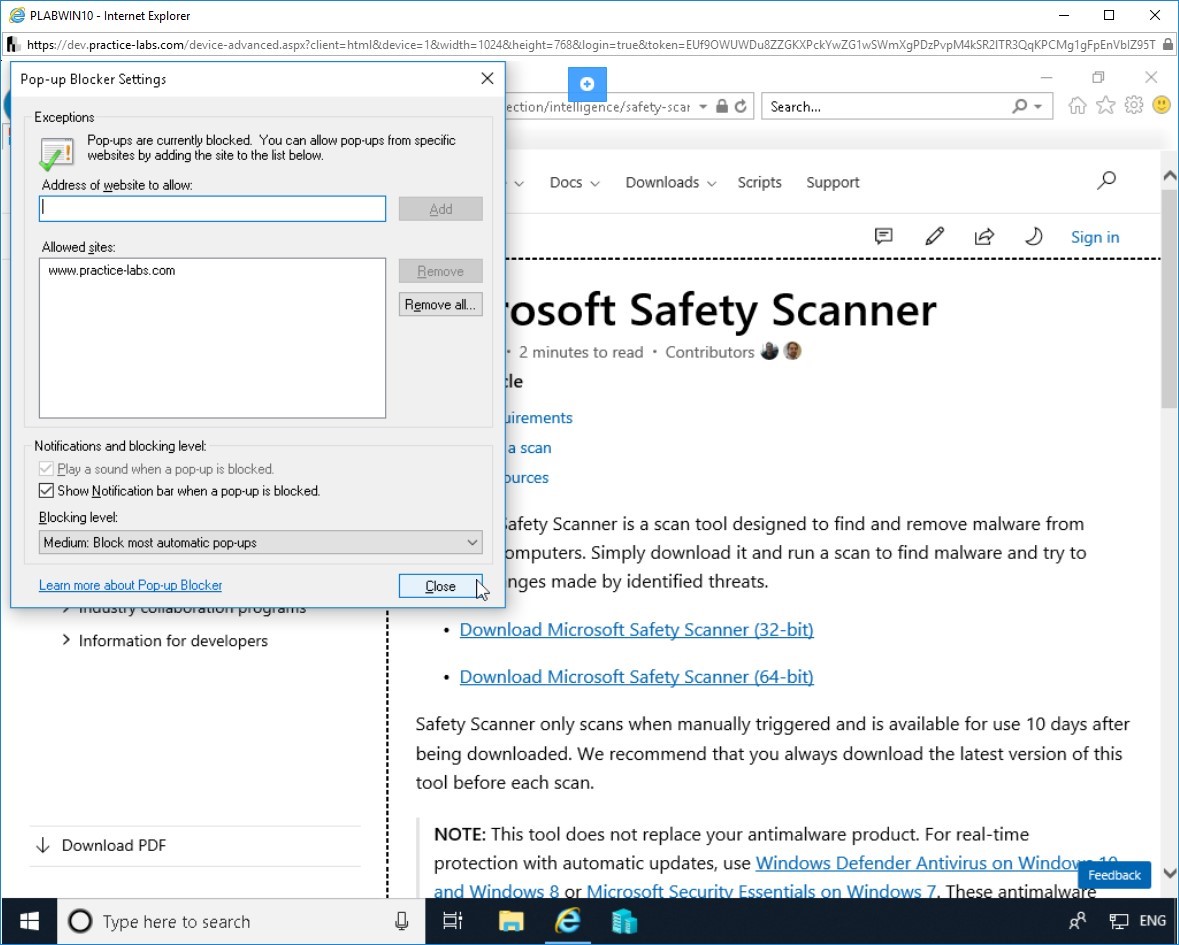The image size is (1179, 945).
Task: Toggle dark theme moon icon
Action: coord(1034,237)
